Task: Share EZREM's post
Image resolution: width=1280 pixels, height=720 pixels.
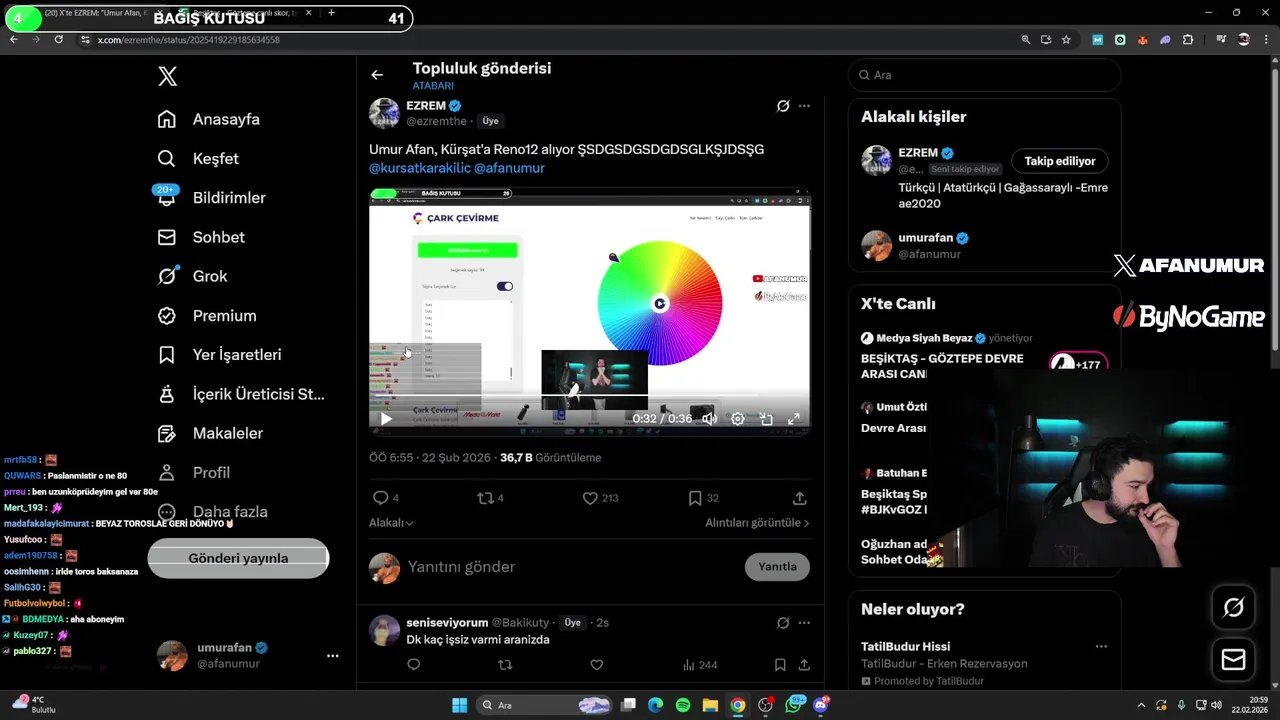Action: click(800, 498)
